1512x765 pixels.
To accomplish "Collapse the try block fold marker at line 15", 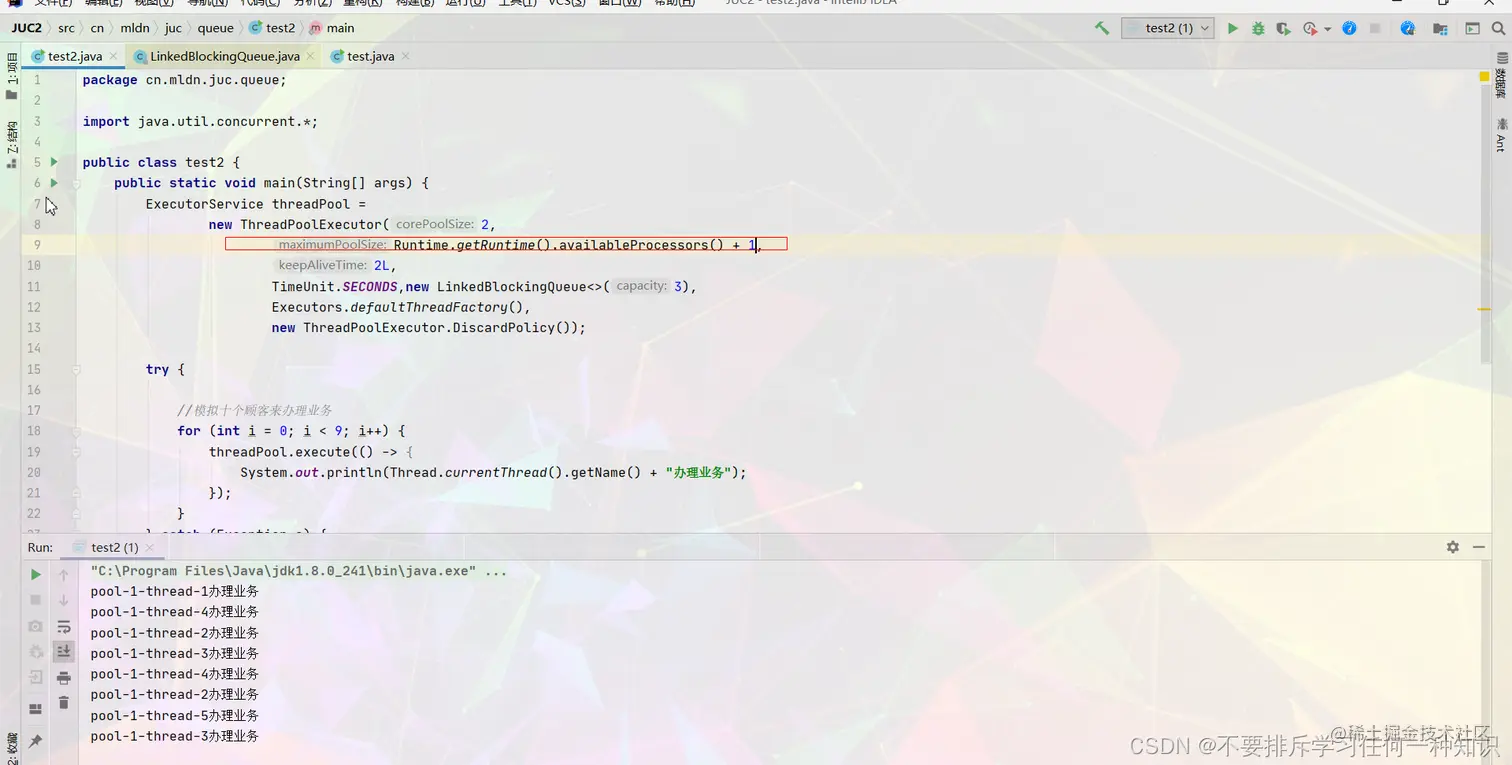I will (x=76, y=370).
